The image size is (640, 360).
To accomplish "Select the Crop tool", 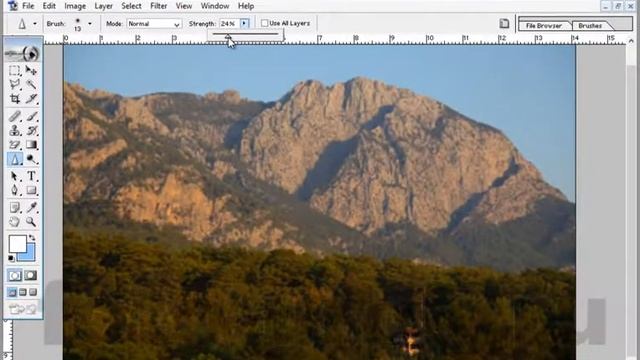I will [x=15, y=99].
